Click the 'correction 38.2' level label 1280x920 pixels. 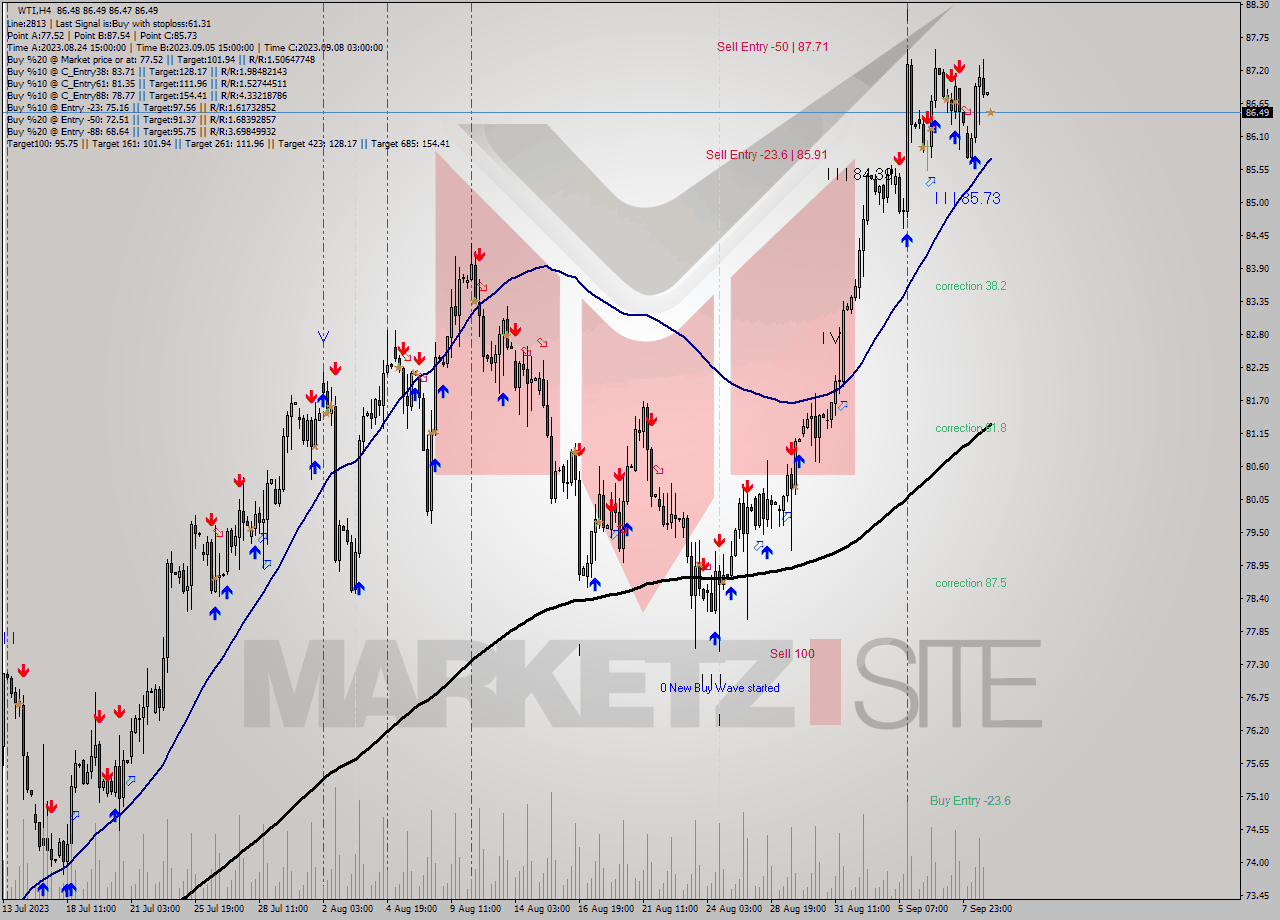(x=970, y=286)
